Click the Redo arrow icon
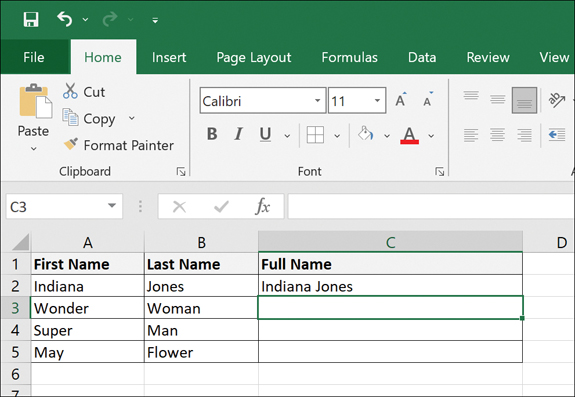The image size is (575, 397). [x=110, y=19]
